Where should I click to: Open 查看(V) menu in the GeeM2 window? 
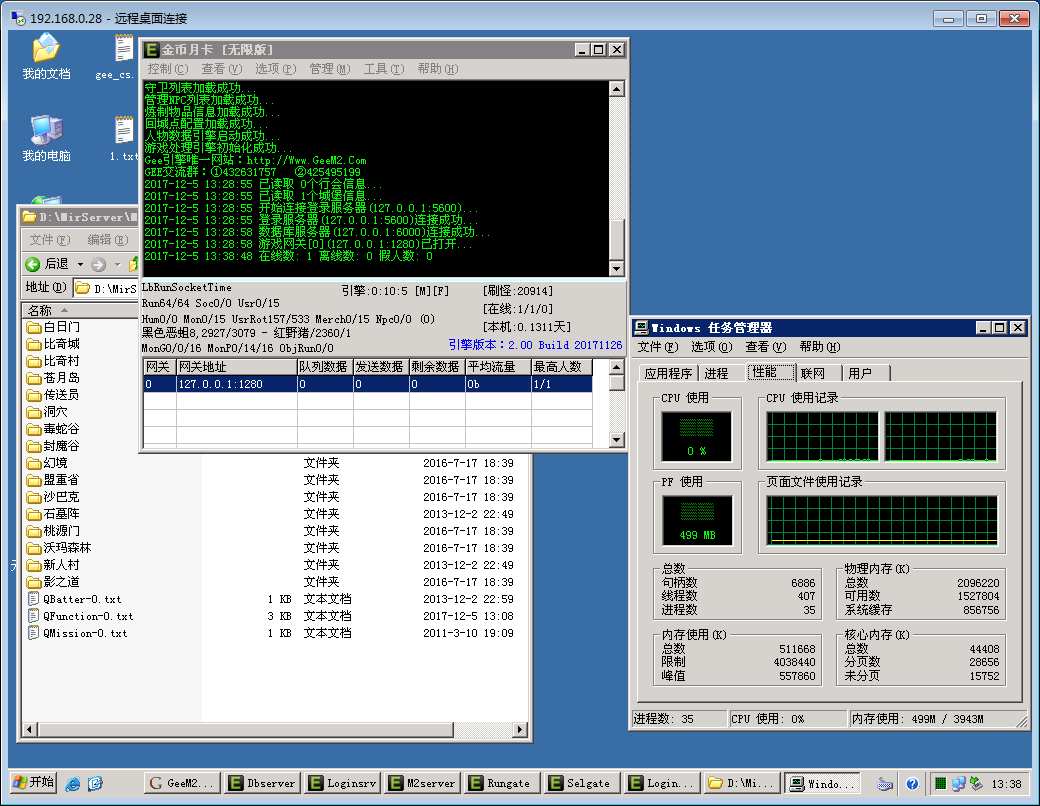click(x=222, y=69)
